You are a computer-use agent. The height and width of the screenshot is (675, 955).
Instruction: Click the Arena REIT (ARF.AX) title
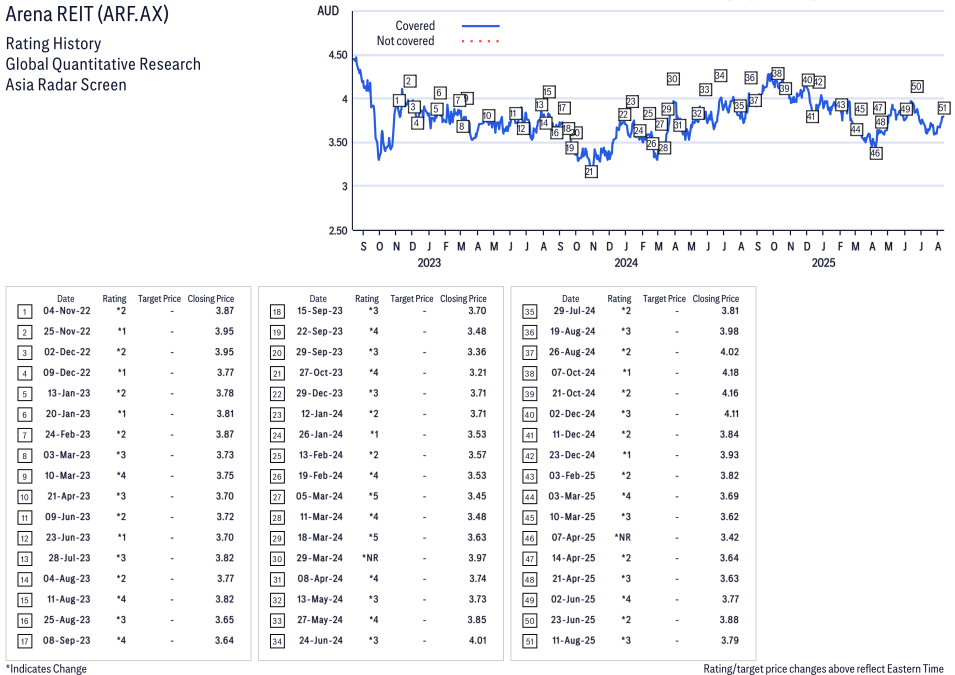pos(87,13)
